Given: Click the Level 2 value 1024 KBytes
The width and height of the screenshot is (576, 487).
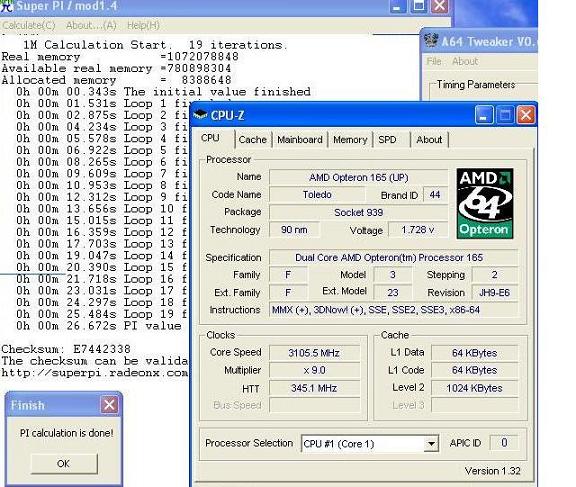Looking at the screenshot, I should tap(474, 388).
